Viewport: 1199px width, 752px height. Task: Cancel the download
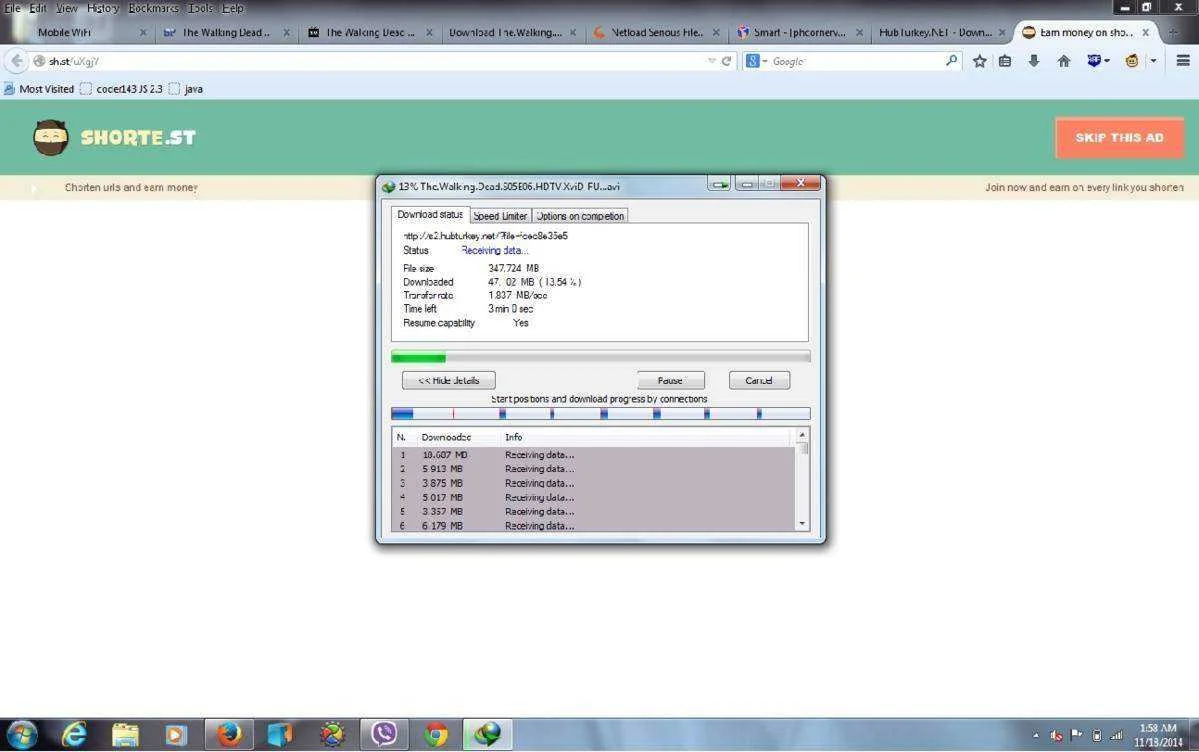click(x=759, y=380)
